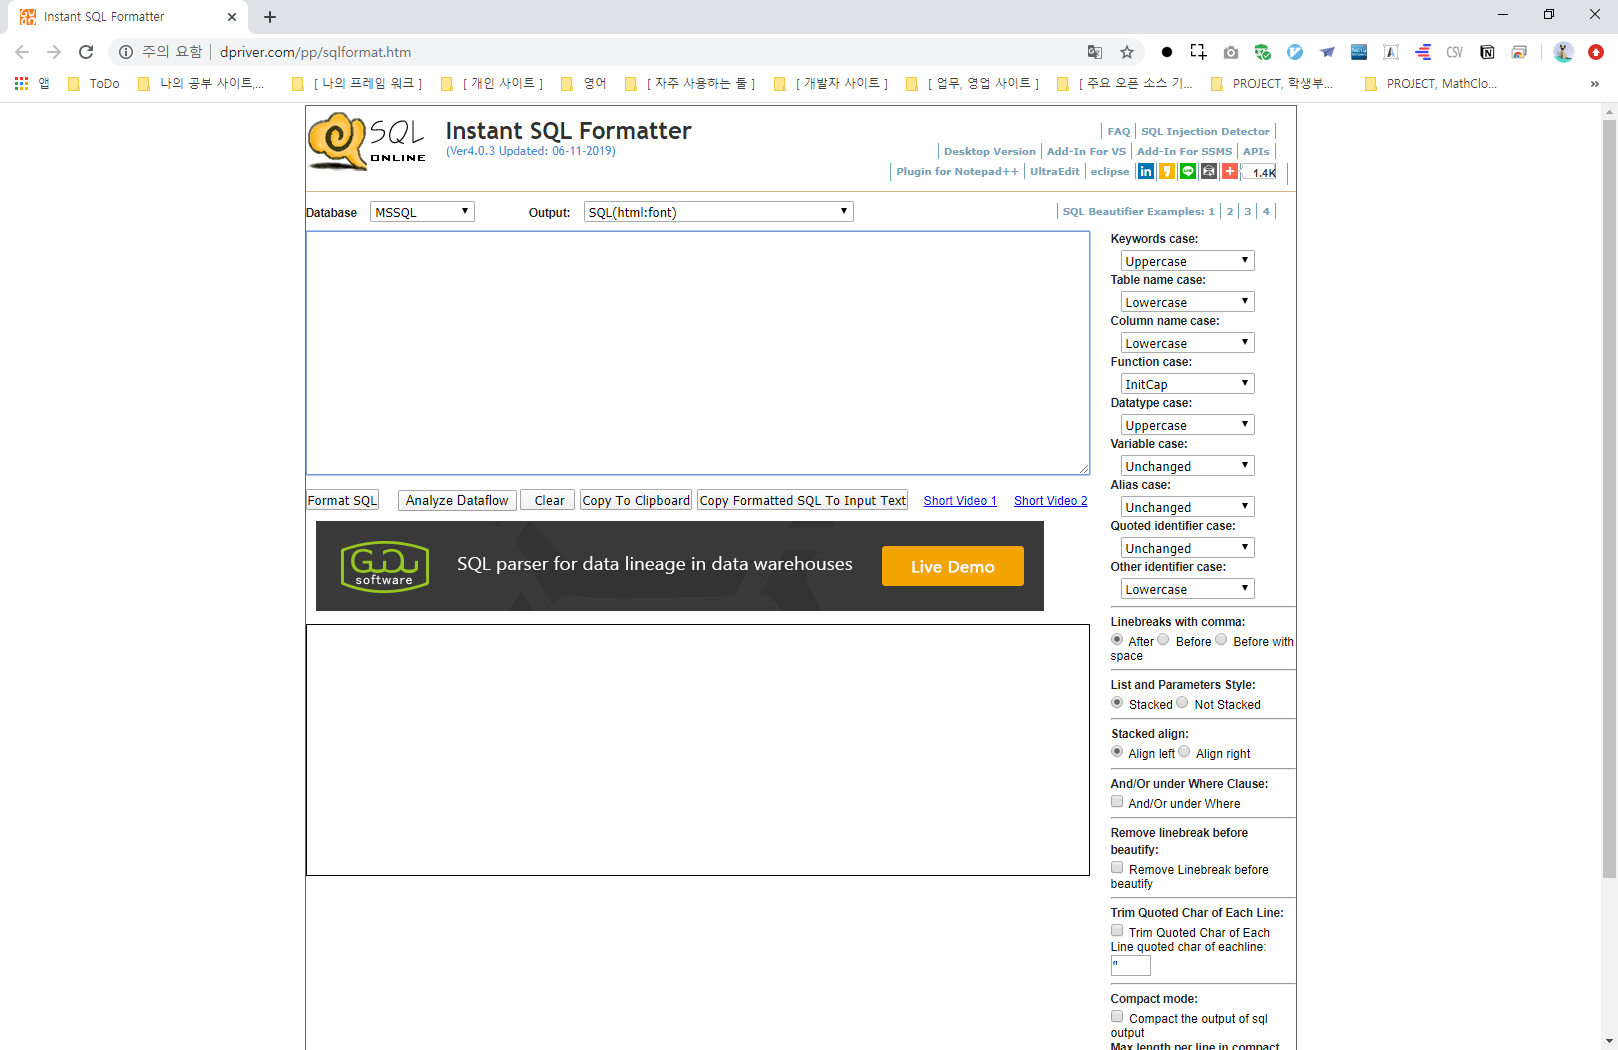The image size is (1618, 1050).
Task: Click the Chrome remote desktop extension icon
Action: [1519, 52]
